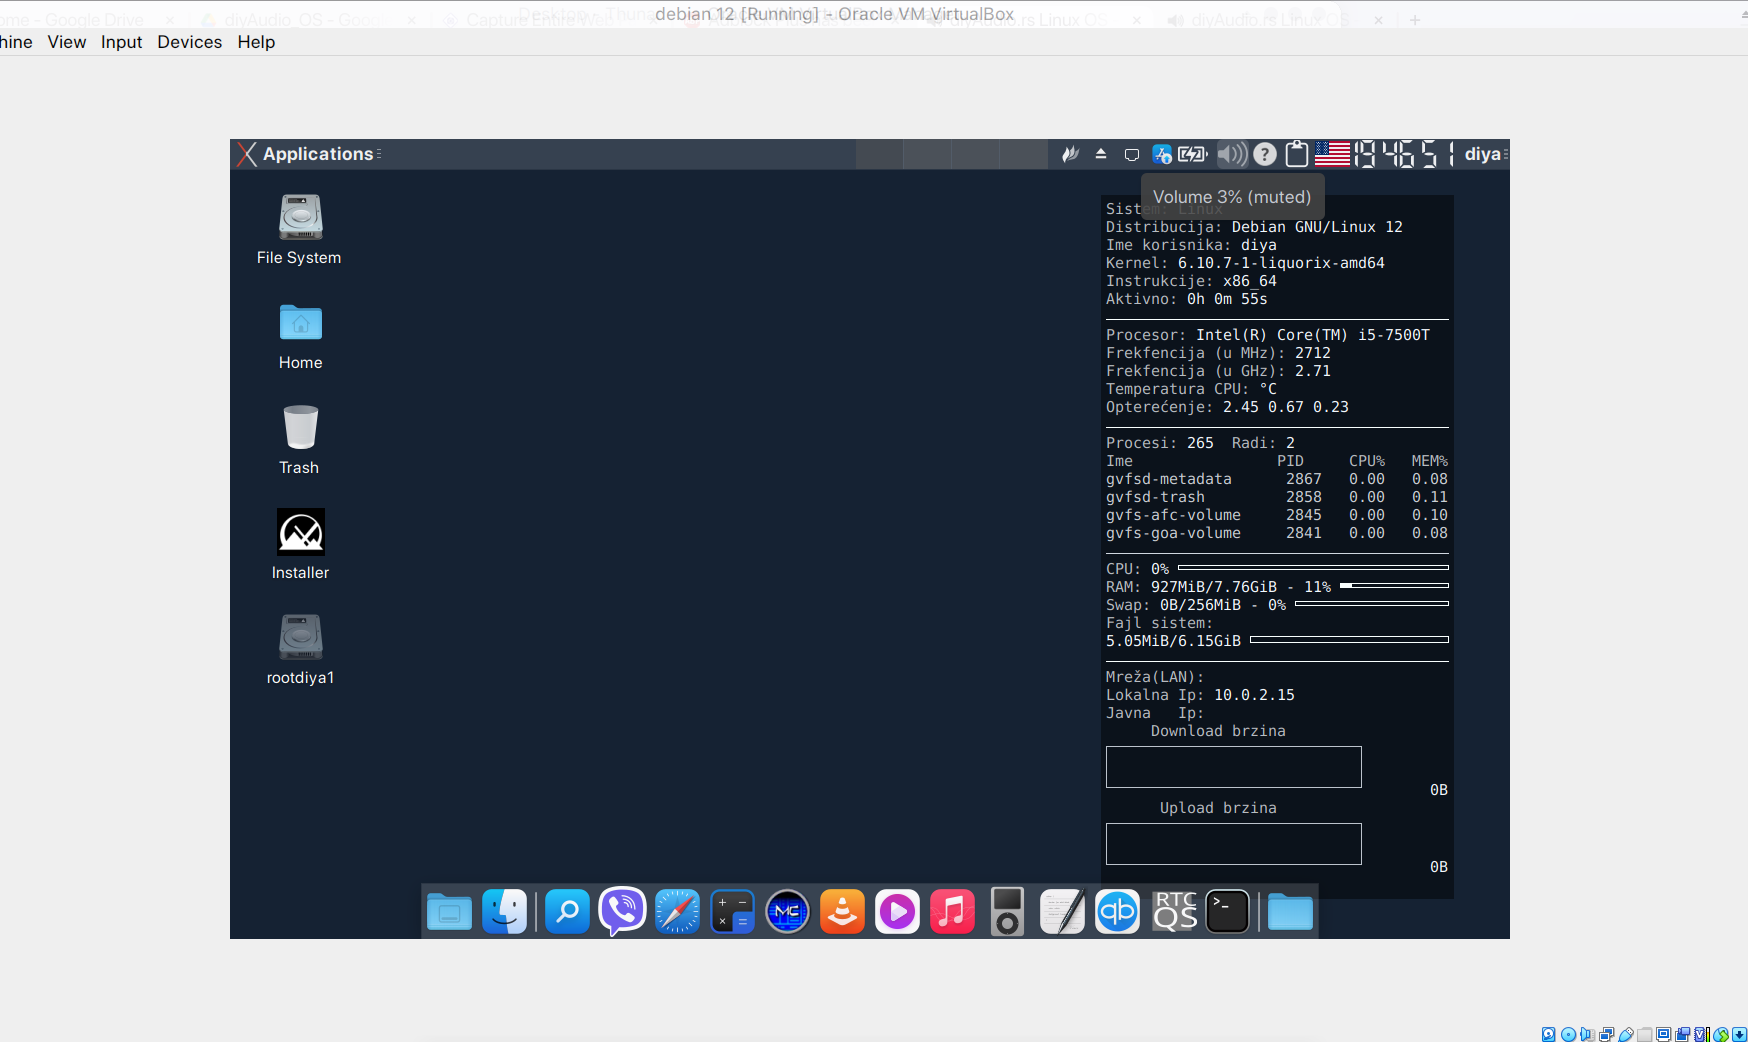Launch the Safari-style compass browser in dock
Viewport: 1748px width, 1042px height.
click(677, 912)
